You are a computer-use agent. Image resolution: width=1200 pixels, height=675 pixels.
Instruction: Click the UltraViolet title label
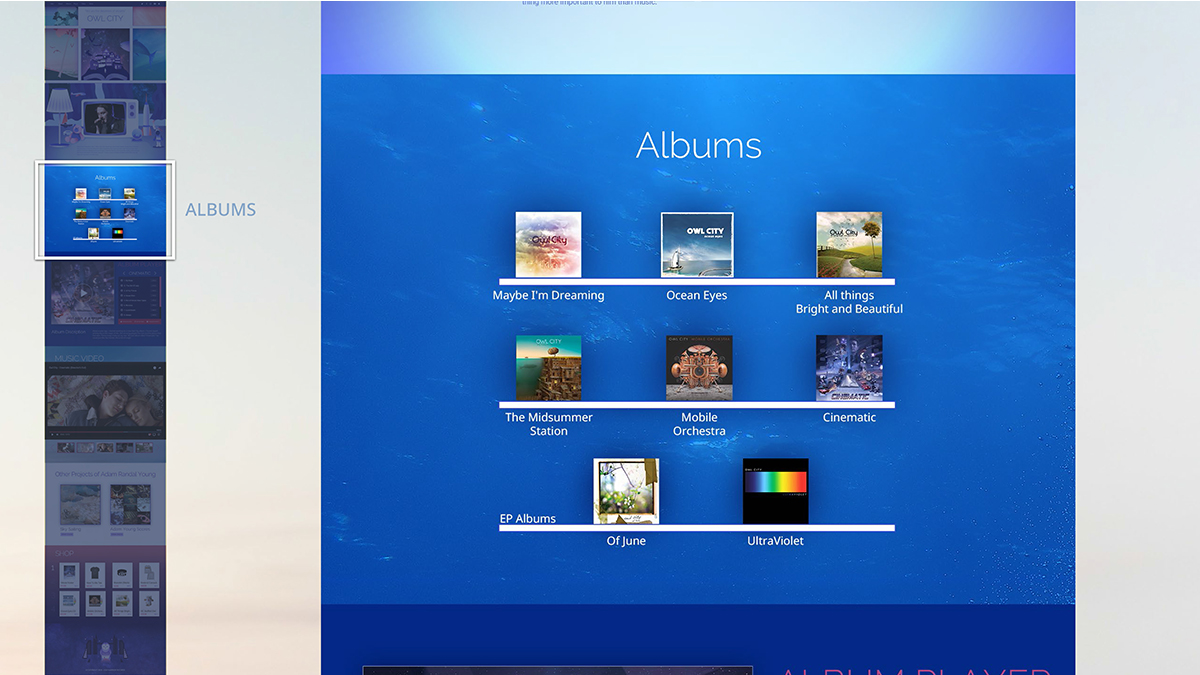(x=775, y=541)
